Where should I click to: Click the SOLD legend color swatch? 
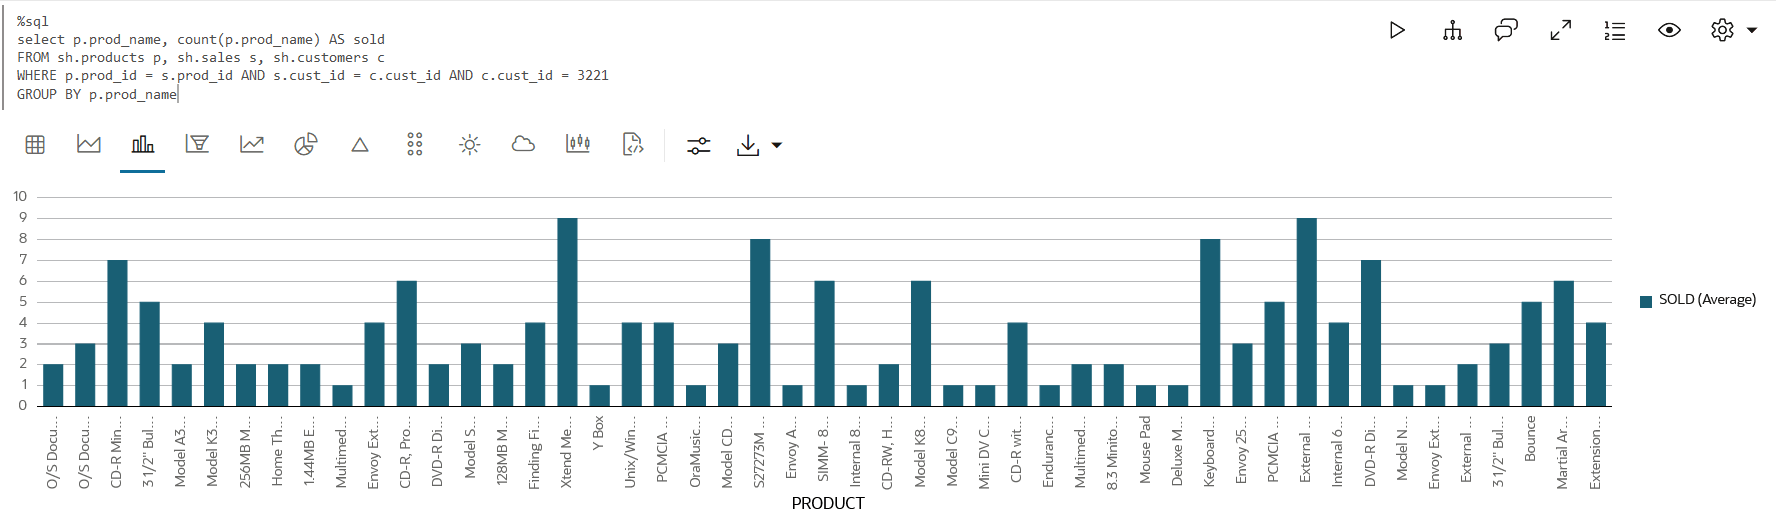(x=1646, y=301)
